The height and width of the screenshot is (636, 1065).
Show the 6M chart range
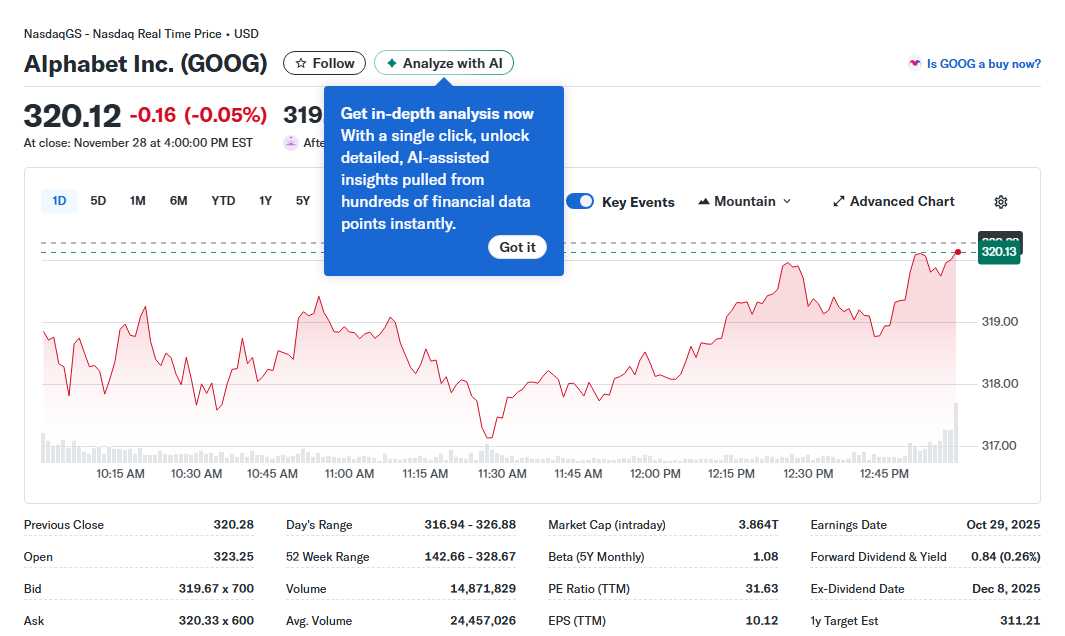178,201
